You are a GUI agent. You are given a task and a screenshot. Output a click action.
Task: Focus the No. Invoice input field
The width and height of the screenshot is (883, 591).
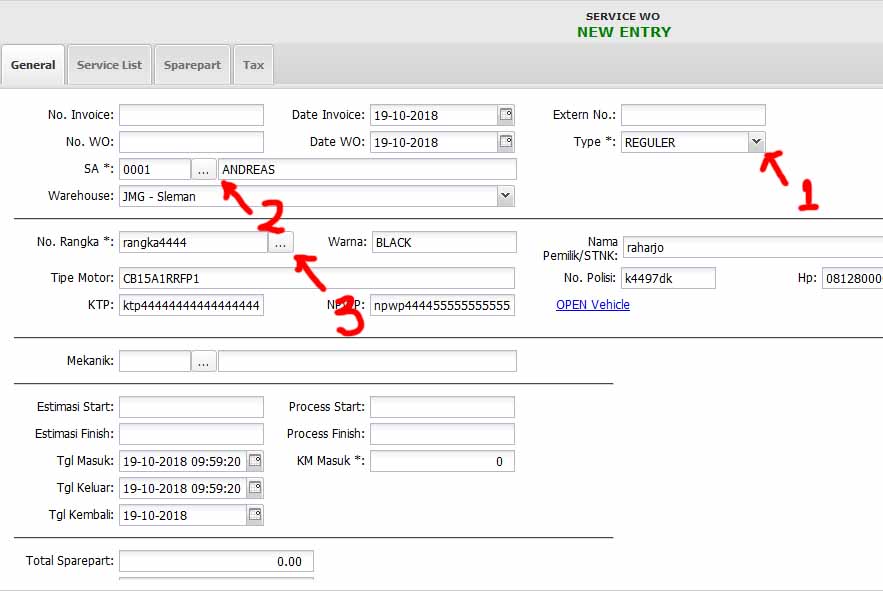(191, 115)
